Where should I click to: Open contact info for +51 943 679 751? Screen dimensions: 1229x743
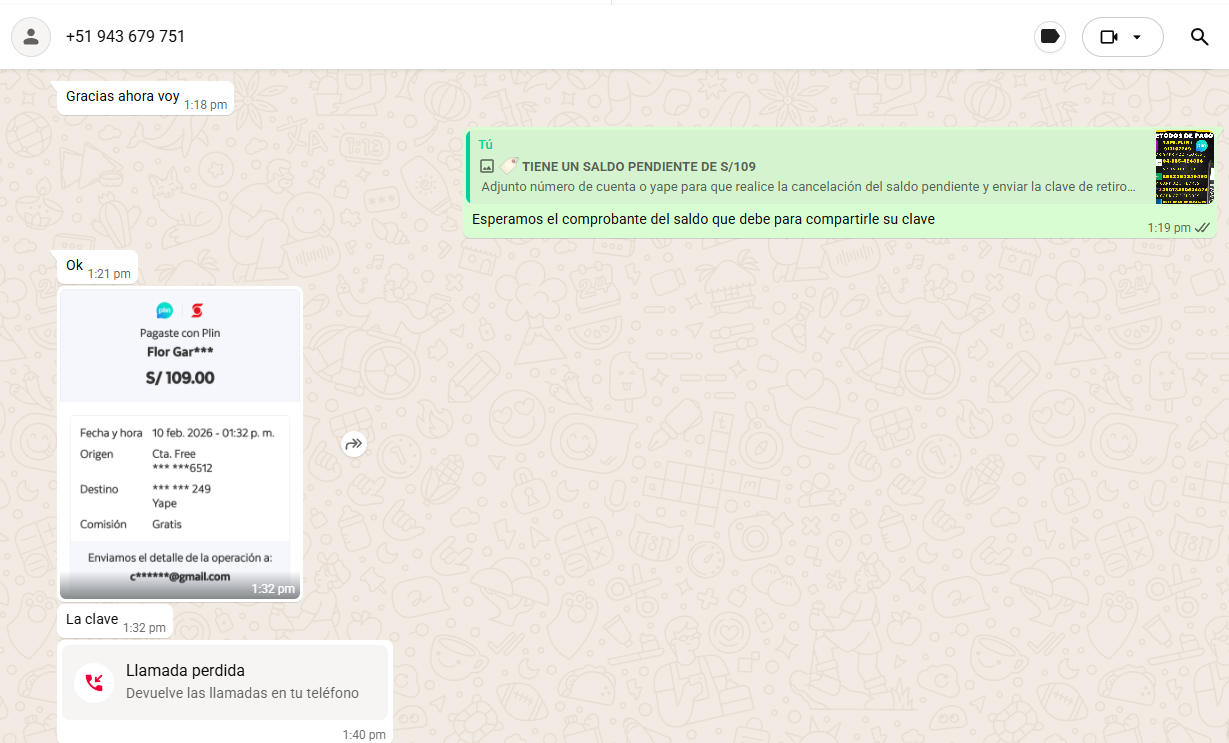[x=125, y=37]
